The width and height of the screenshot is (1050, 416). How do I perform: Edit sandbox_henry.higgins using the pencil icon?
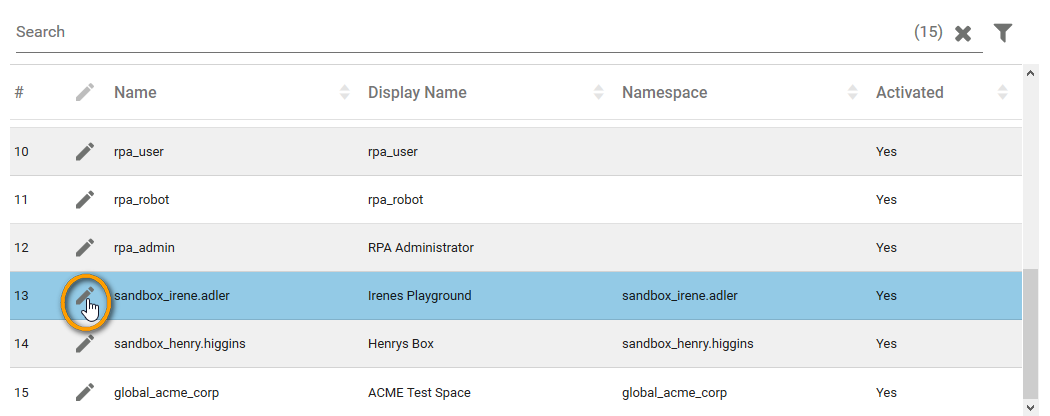click(x=85, y=344)
